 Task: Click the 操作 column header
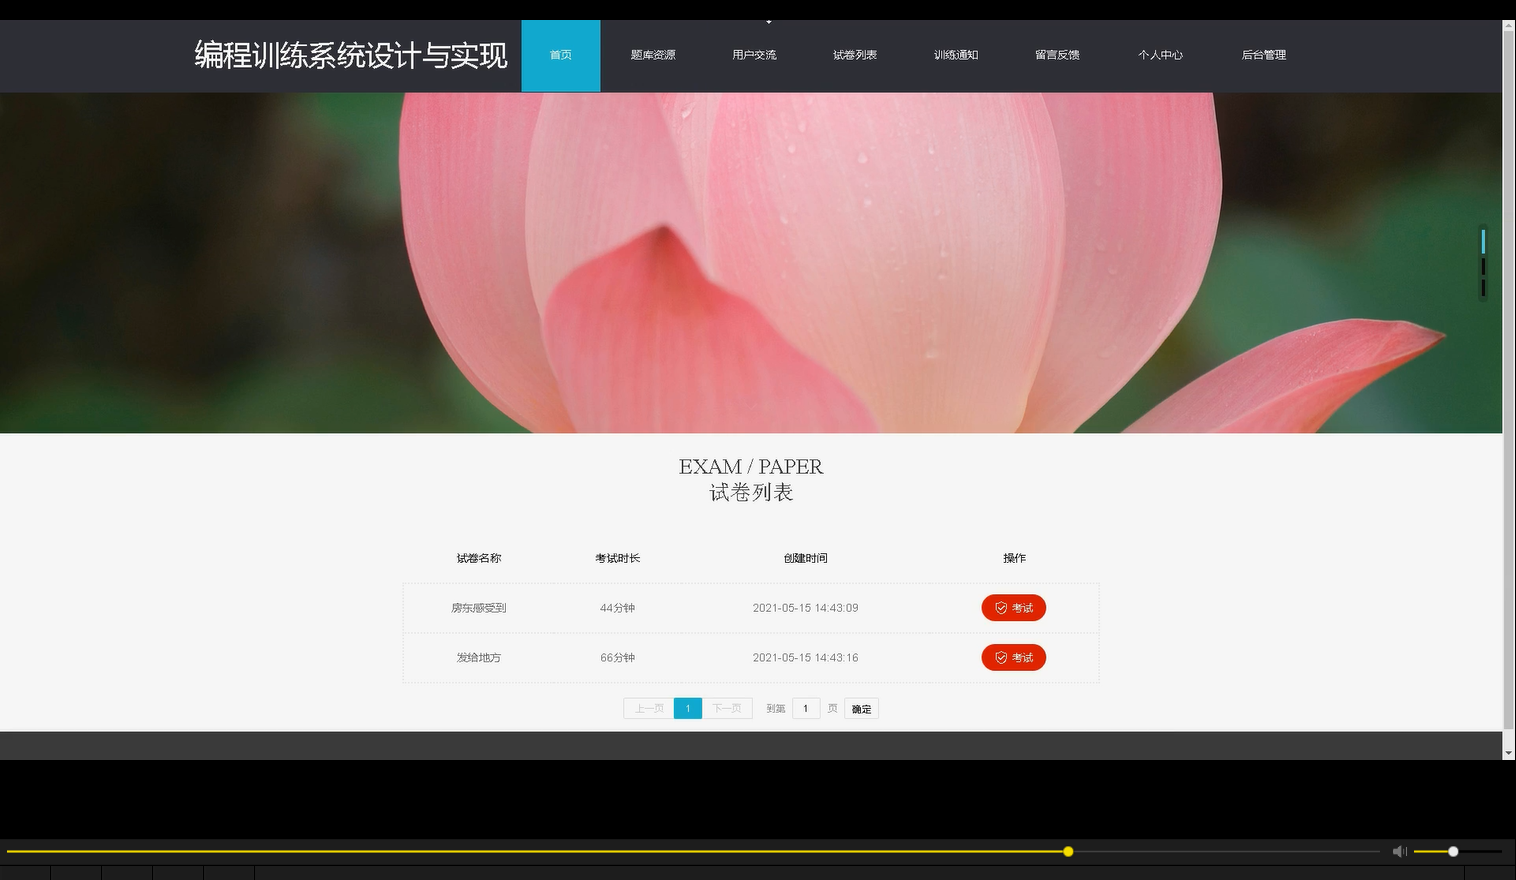point(1014,558)
